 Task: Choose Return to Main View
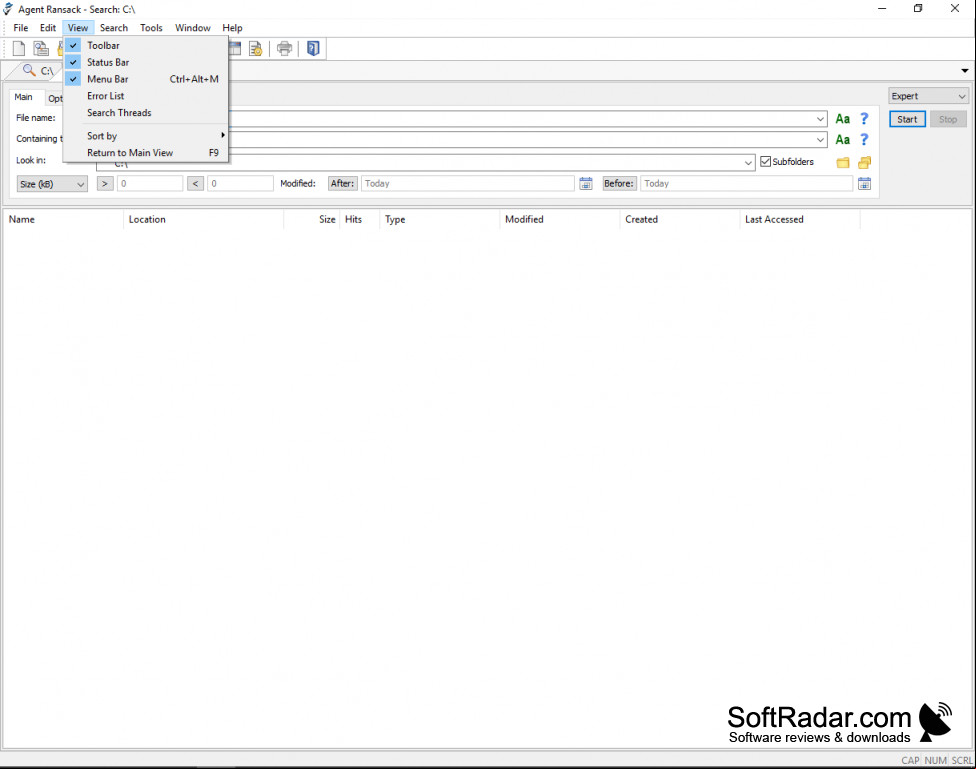pos(146,153)
